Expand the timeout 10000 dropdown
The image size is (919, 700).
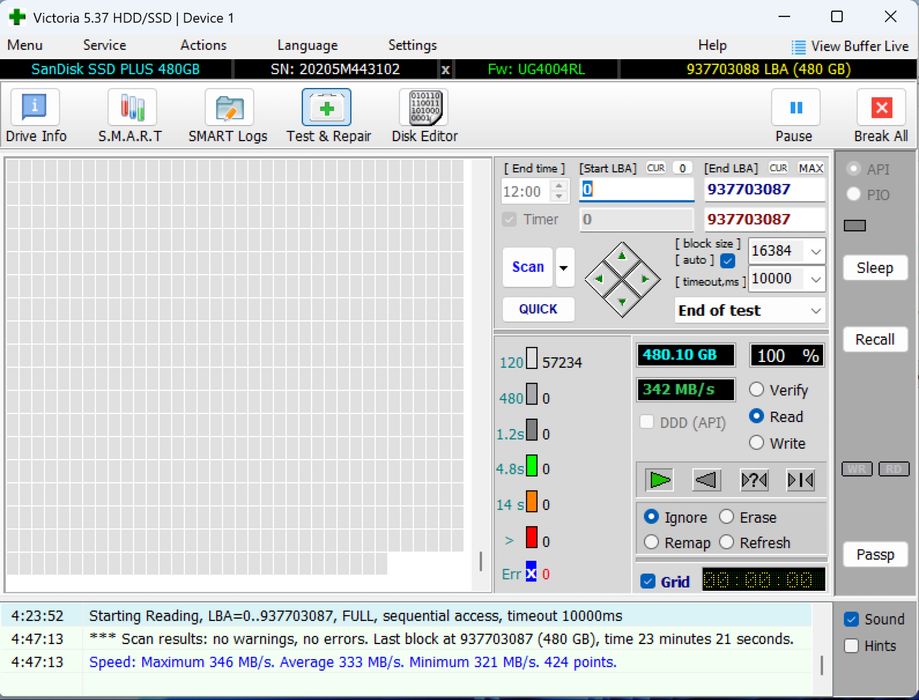[816, 279]
